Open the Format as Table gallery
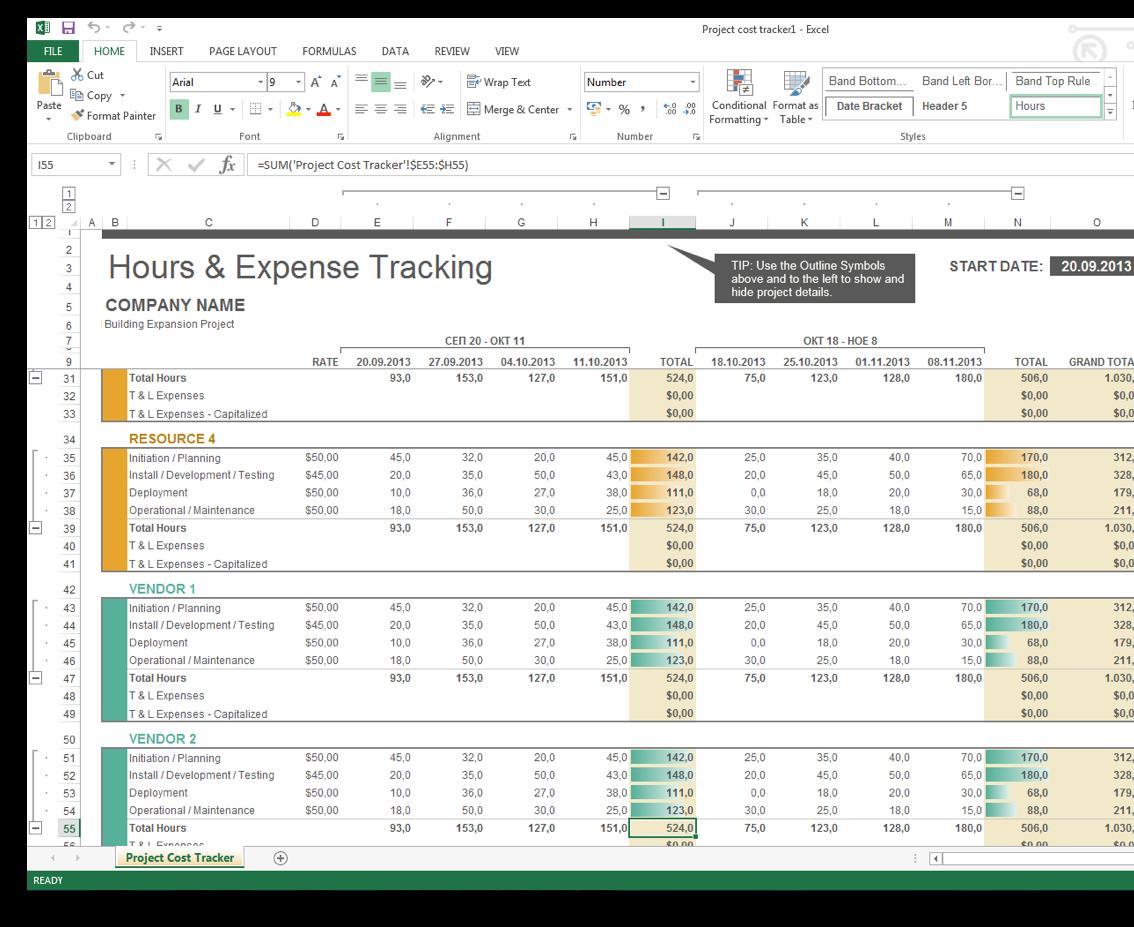This screenshot has width=1134, height=927. coord(796,98)
